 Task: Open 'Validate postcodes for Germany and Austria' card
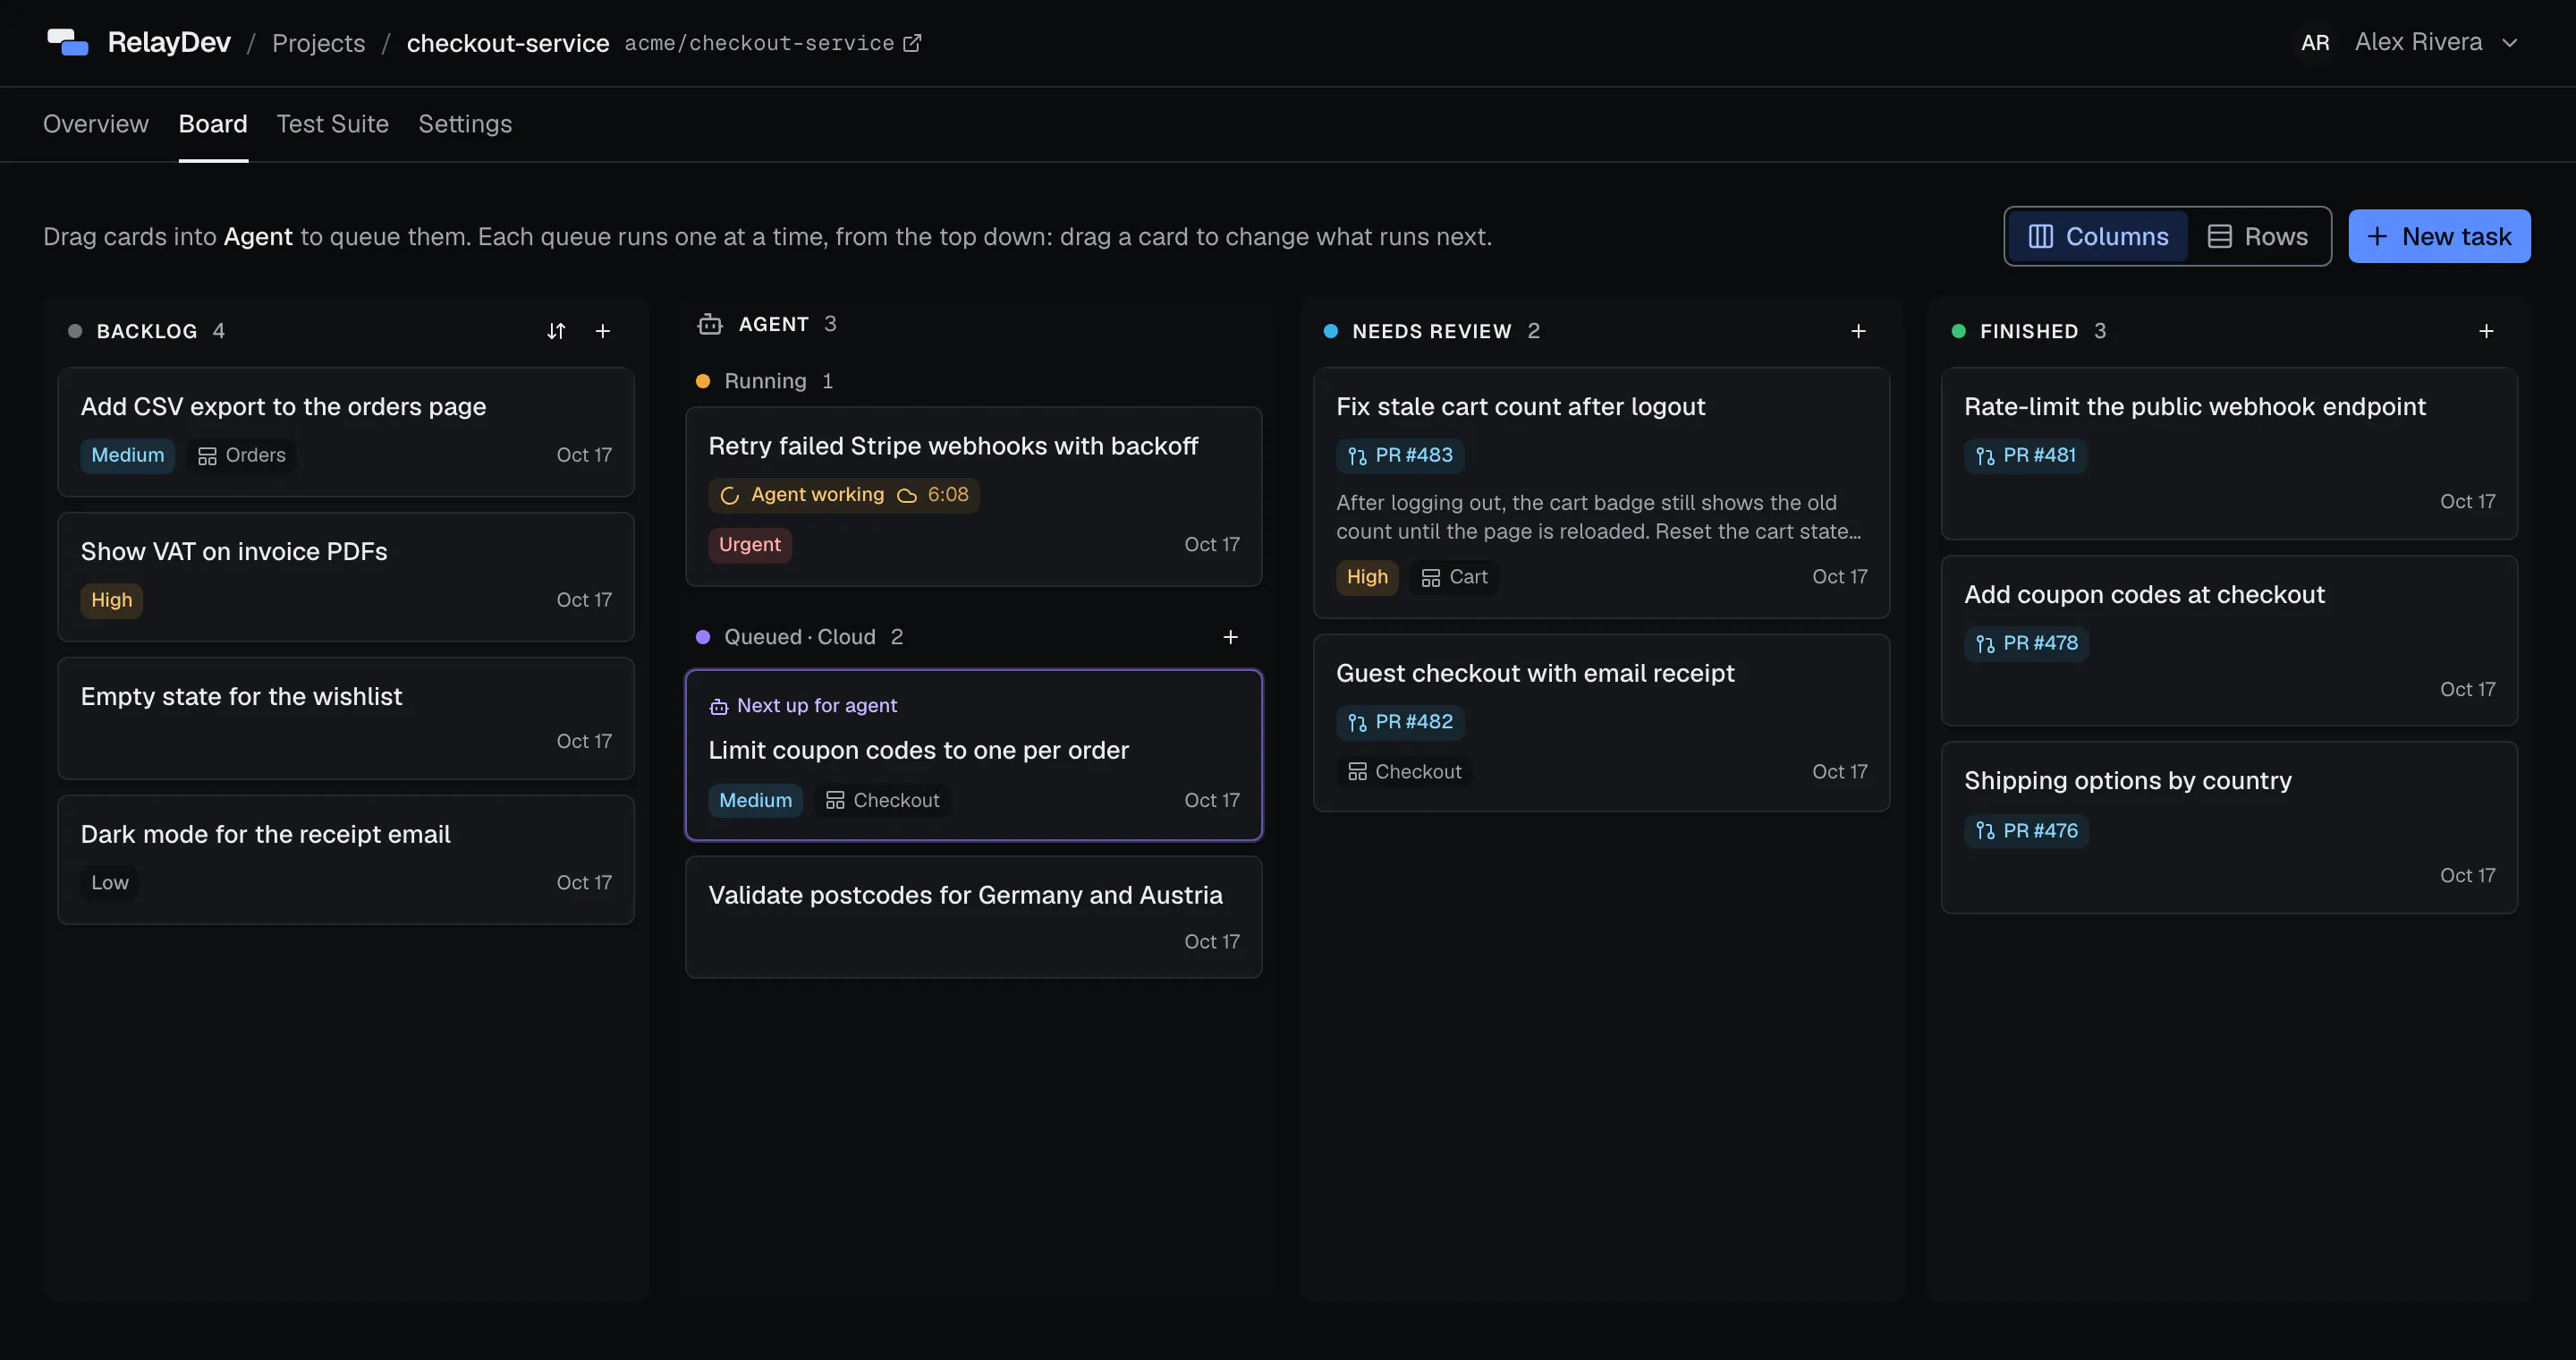pos(974,918)
